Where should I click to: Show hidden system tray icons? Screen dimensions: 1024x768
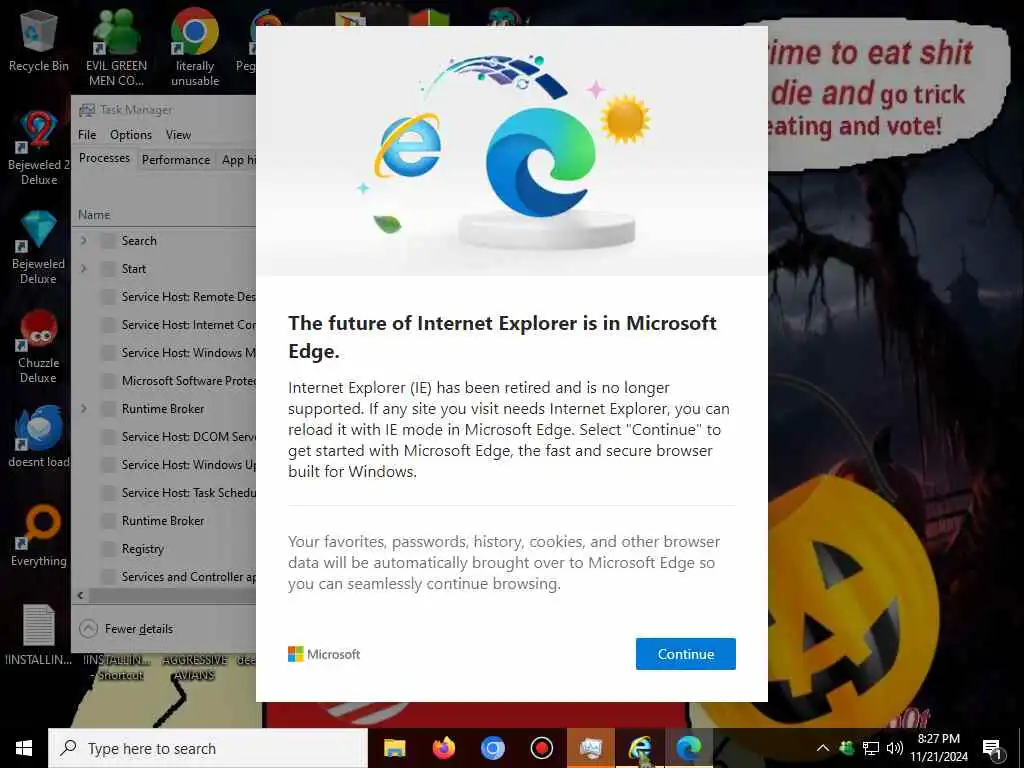click(823, 748)
